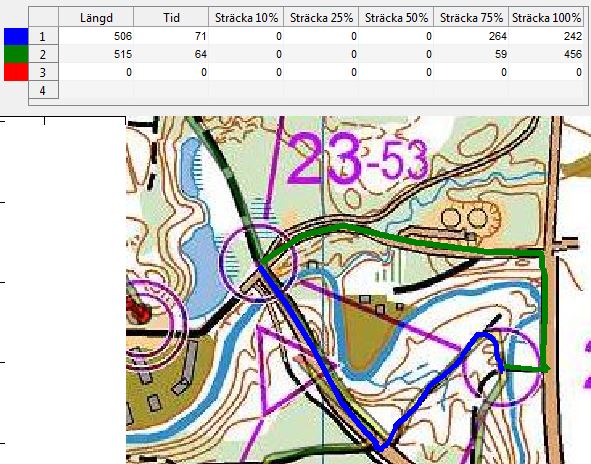Click the Tid cell showing 64

(x=171, y=54)
